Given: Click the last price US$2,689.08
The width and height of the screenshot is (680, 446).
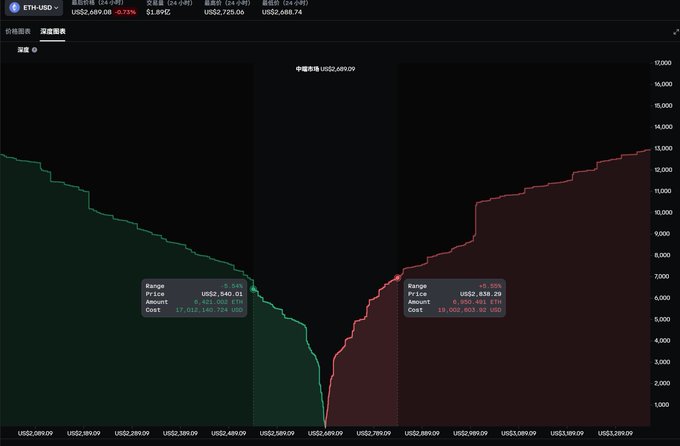Looking at the screenshot, I should point(92,12).
